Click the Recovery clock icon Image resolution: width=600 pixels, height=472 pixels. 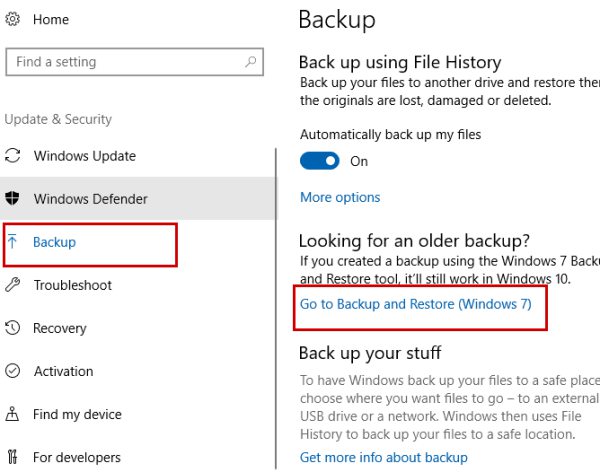point(13,328)
